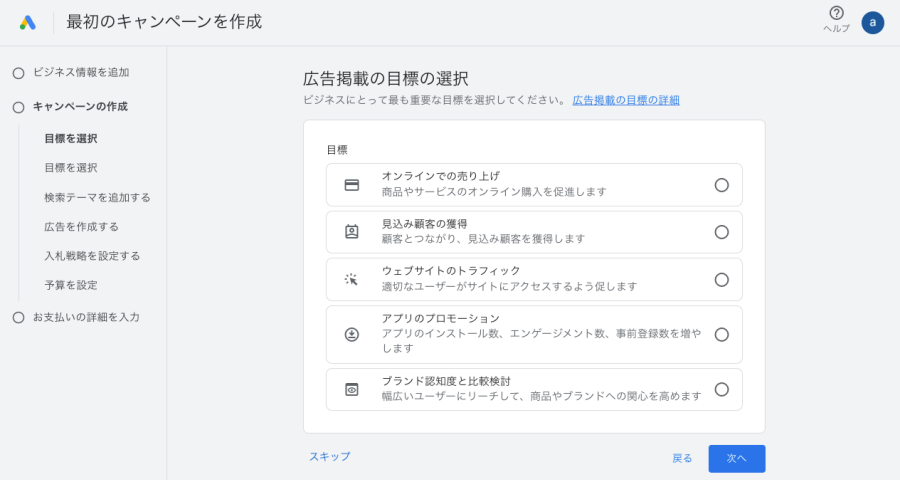Click step circle beside お支払いの詳細を入力
Viewport: 900px width, 480px height.
18,318
